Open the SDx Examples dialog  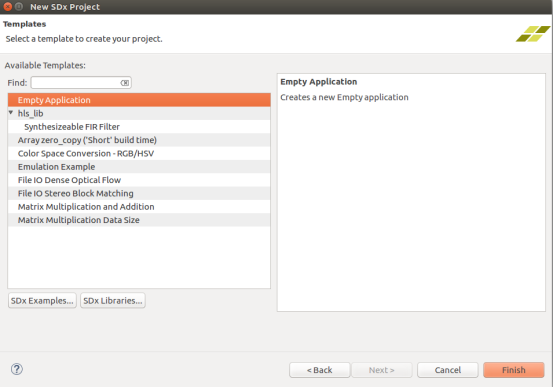(x=42, y=301)
